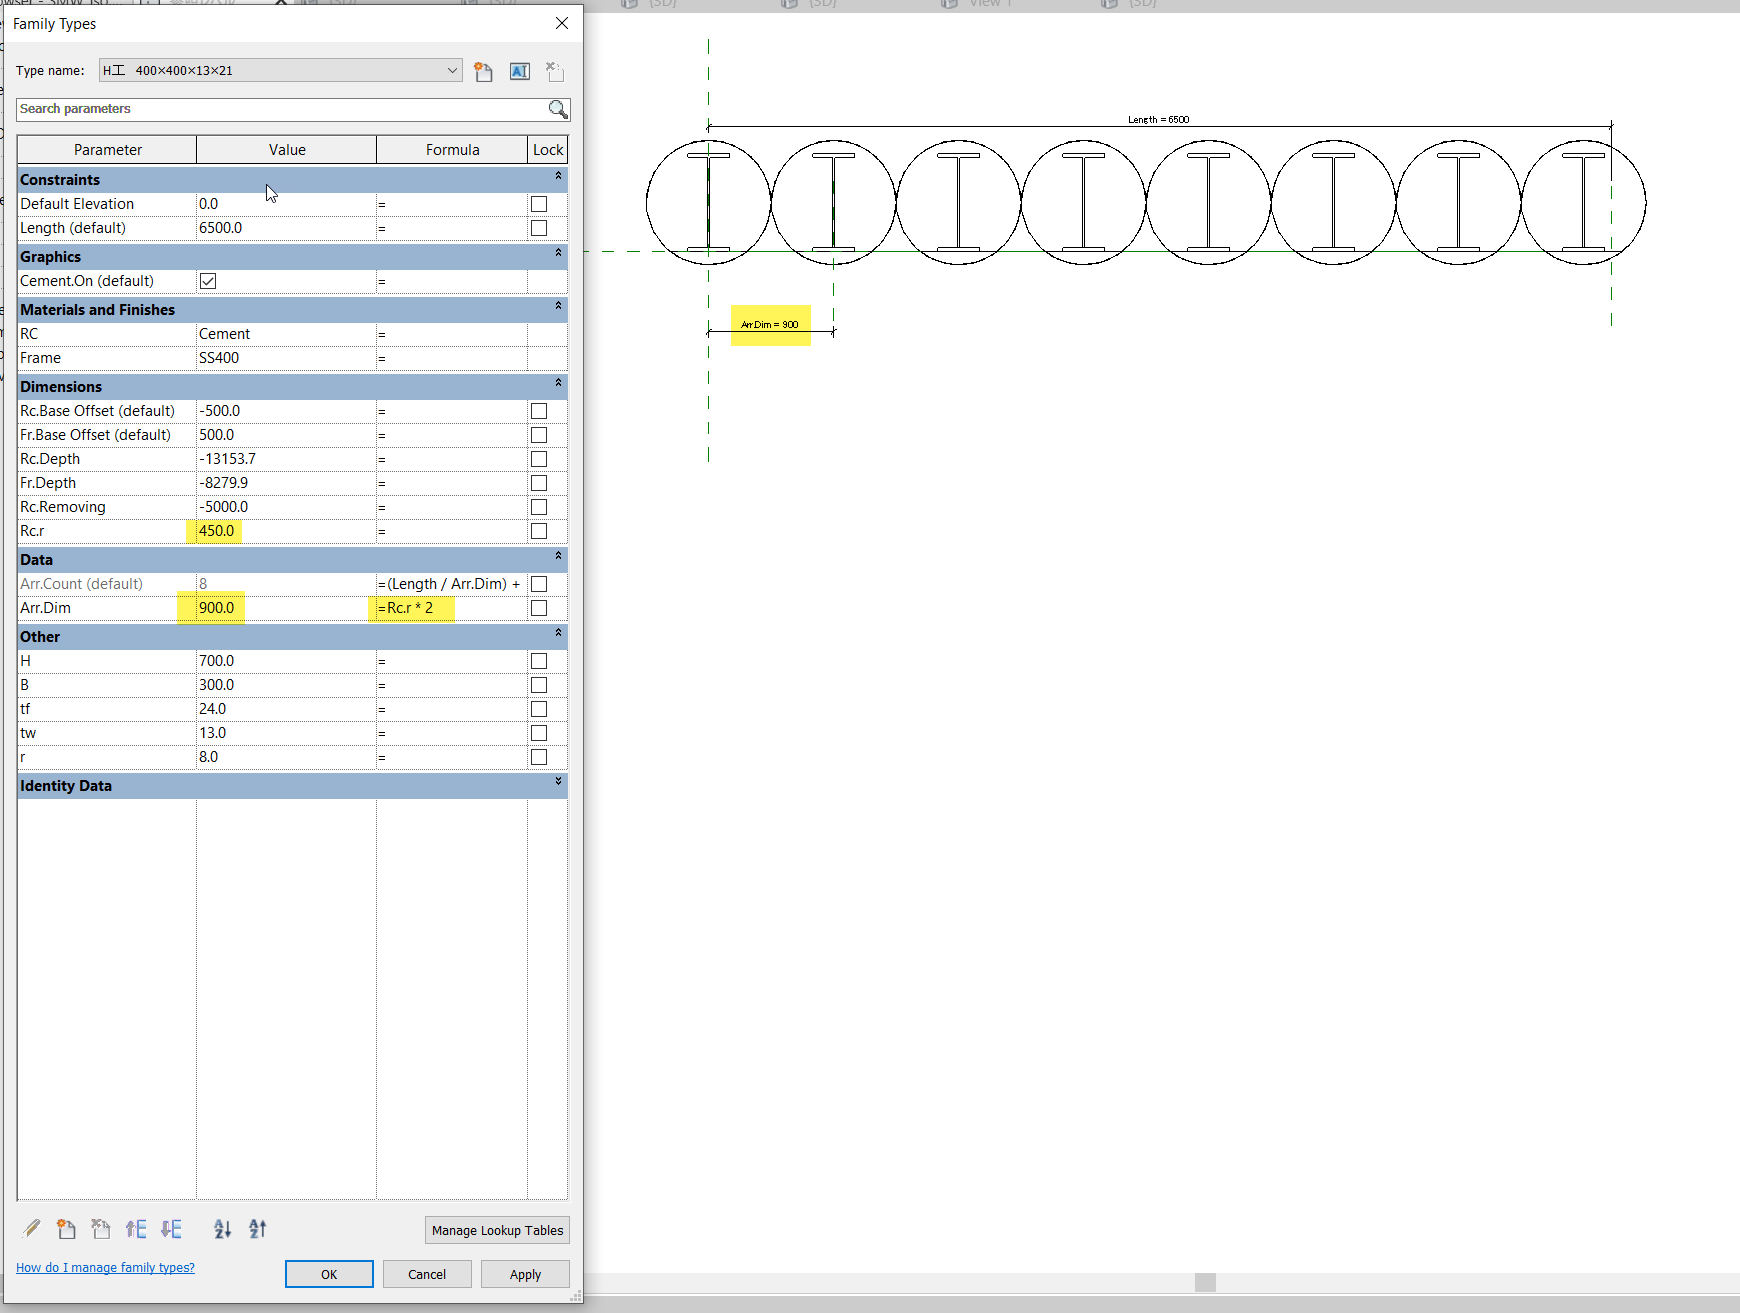Collapse the Dimensions section

(x=557, y=385)
